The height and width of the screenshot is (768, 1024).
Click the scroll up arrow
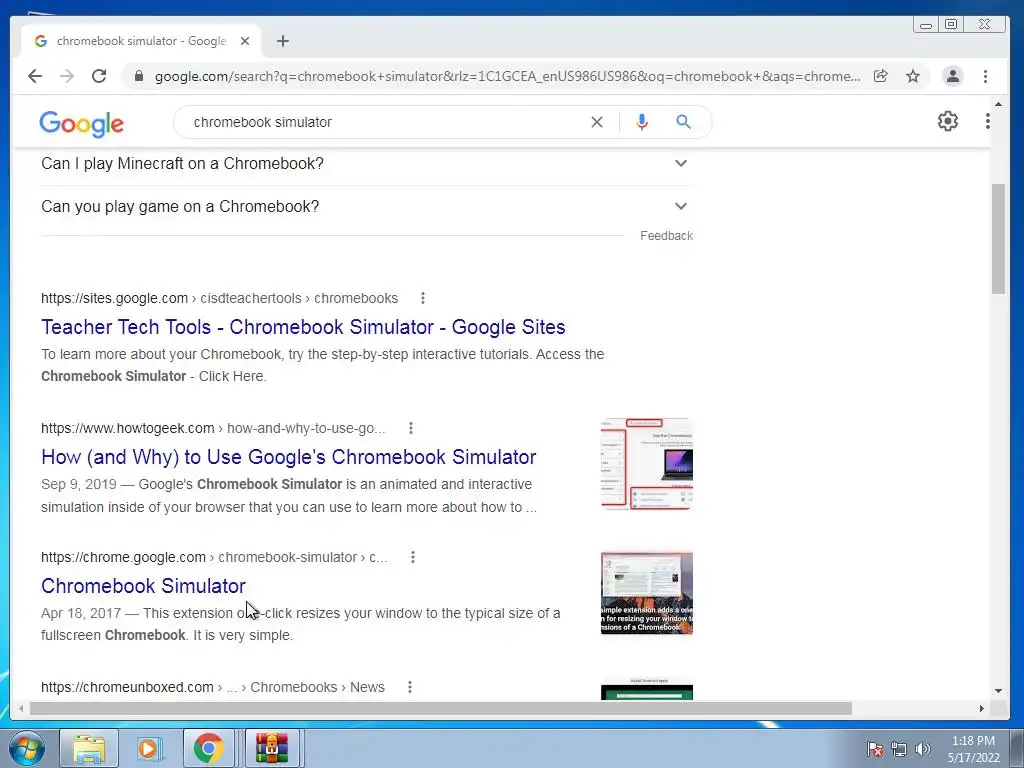pyautogui.click(x=998, y=104)
